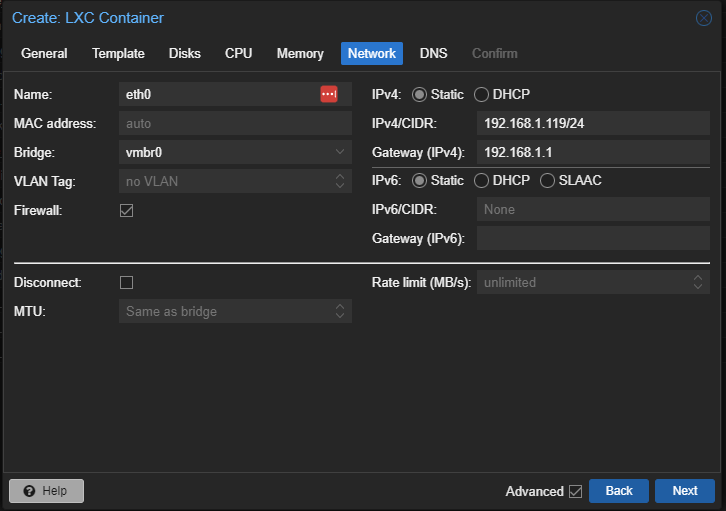Toggle the Advanced checkbox
This screenshot has width=726, height=511.
click(576, 491)
